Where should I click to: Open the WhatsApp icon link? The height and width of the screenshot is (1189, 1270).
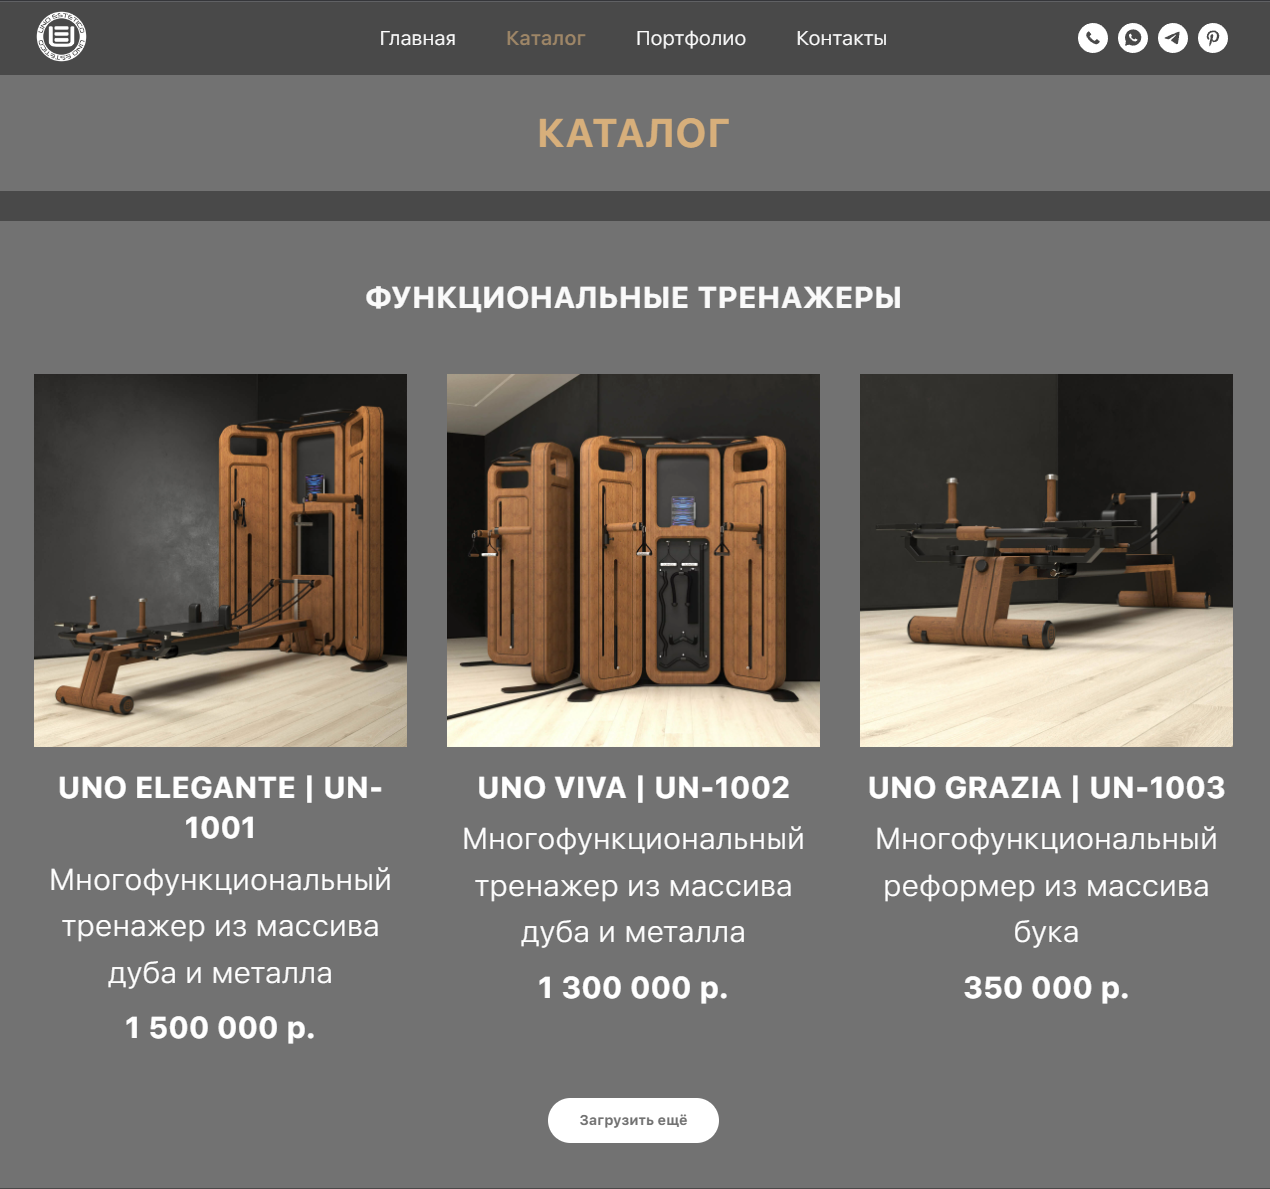click(1133, 38)
